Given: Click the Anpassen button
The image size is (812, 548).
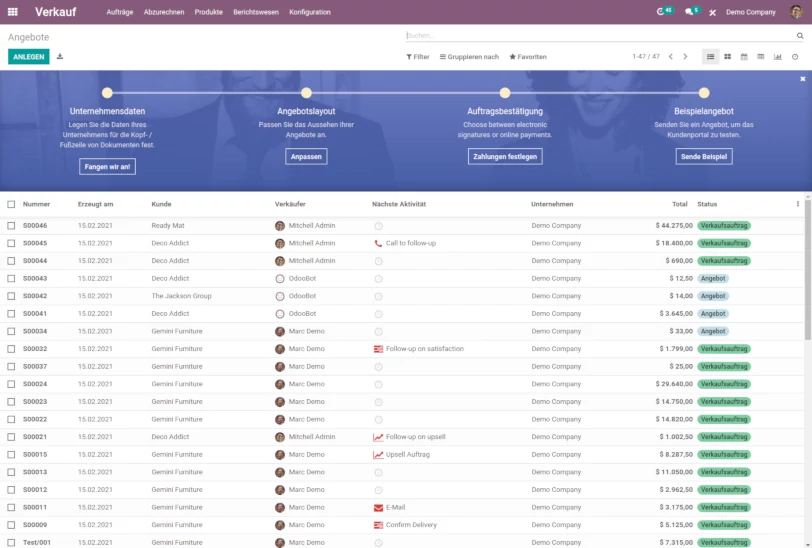Looking at the screenshot, I should (306, 156).
